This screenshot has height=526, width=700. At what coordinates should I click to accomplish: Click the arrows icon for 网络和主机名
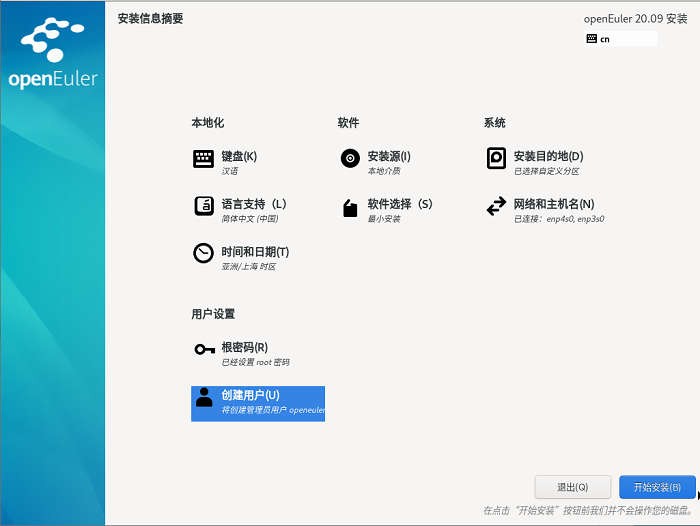point(496,206)
